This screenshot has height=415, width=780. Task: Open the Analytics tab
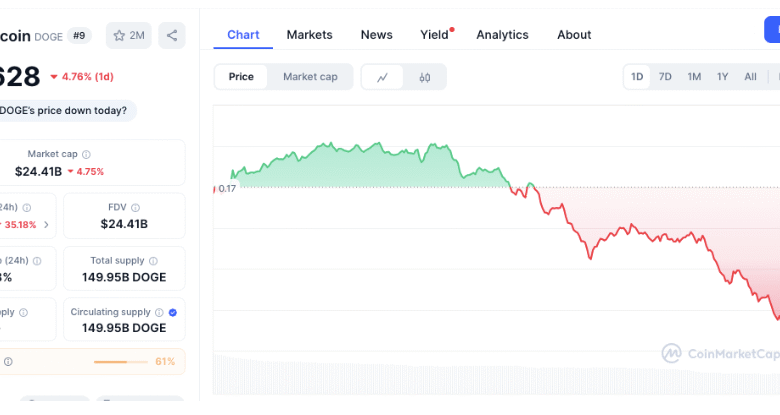[x=502, y=34]
